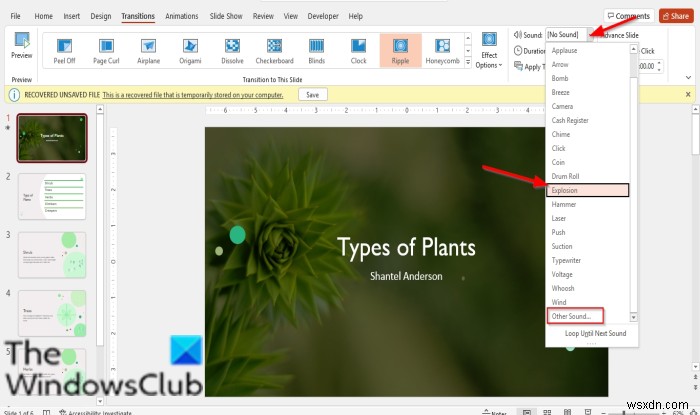Viewport: 700px width, 415px height.
Task: Click the Preview transition icon
Action: coord(21,46)
